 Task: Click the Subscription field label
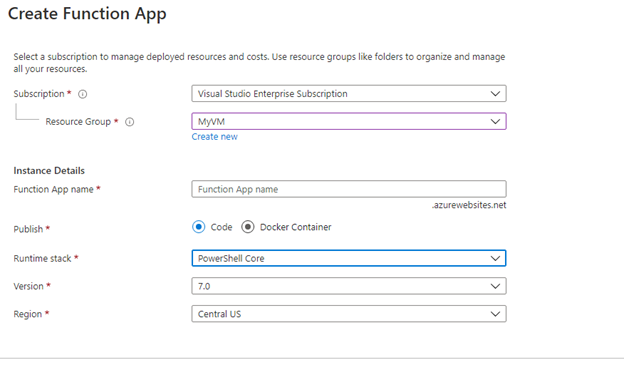pos(39,94)
